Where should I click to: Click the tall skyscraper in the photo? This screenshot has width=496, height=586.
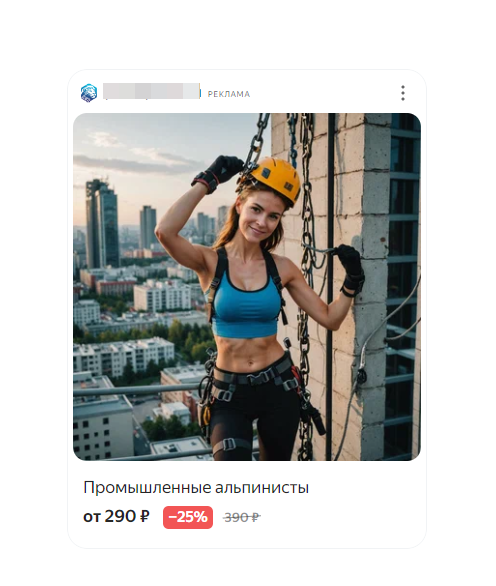pos(102,223)
